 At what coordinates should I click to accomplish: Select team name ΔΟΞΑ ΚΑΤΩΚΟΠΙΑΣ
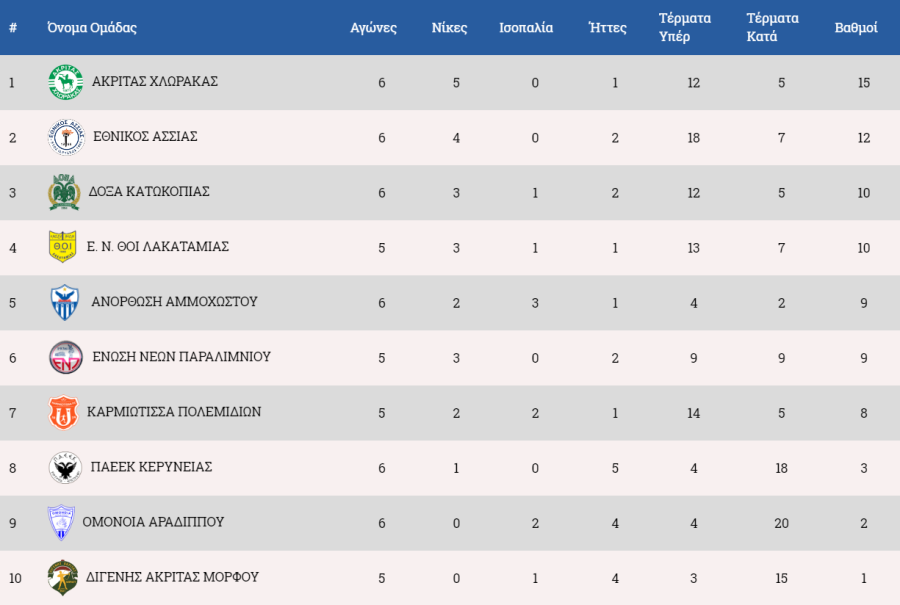coord(149,192)
